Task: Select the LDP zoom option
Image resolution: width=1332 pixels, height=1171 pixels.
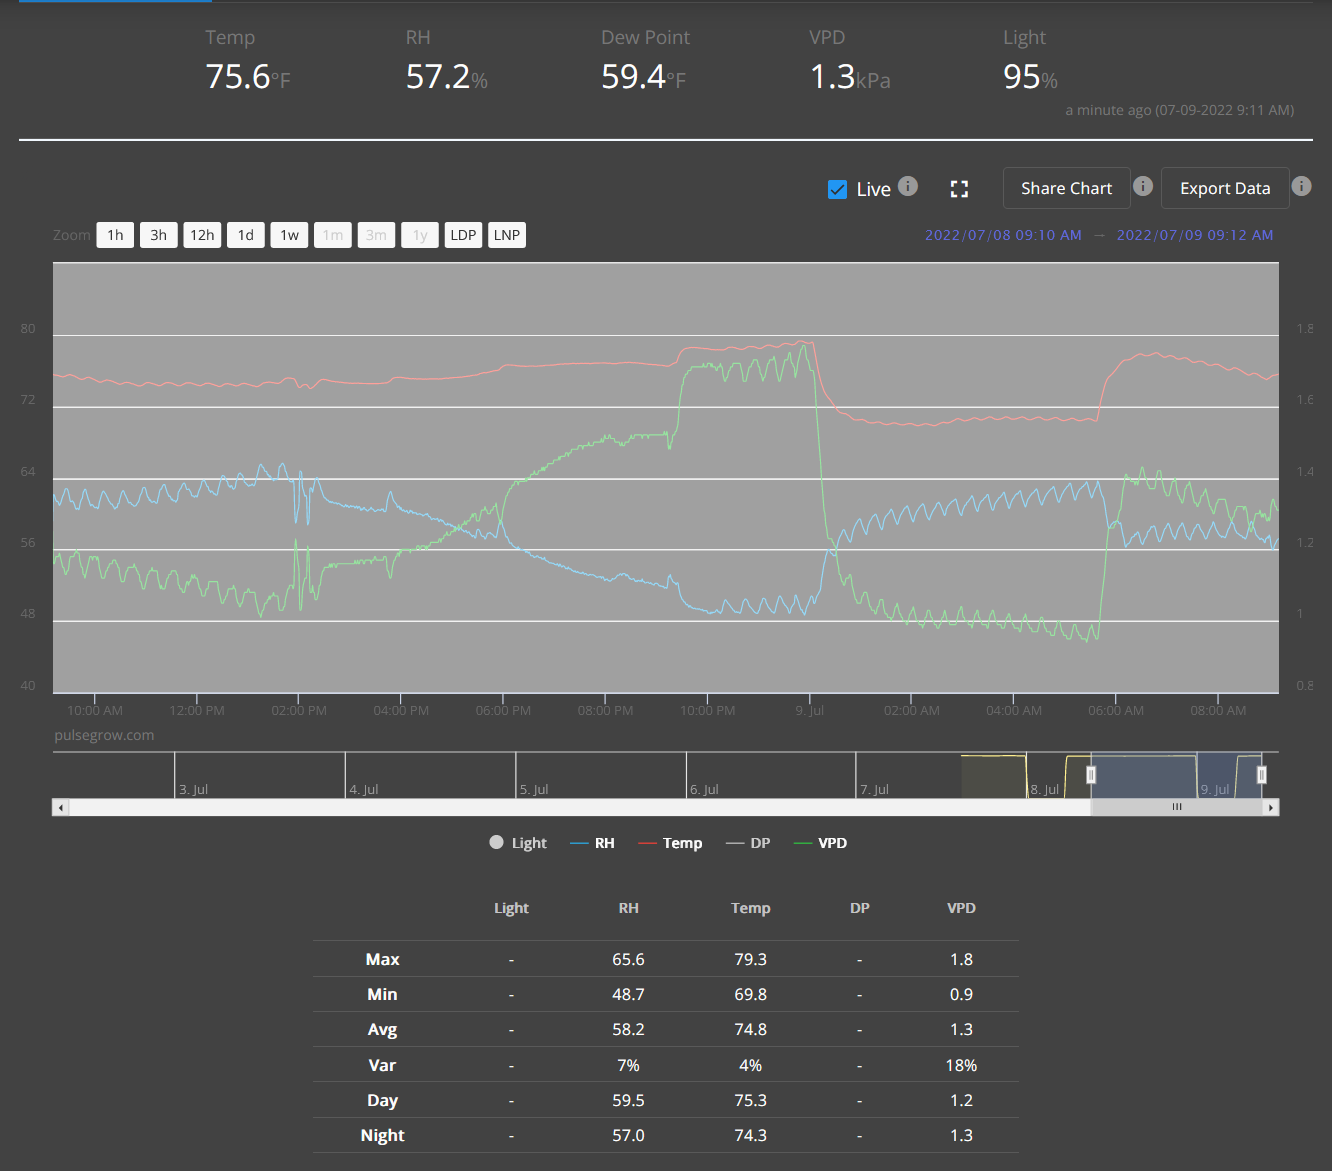Action: click(463, 235)
